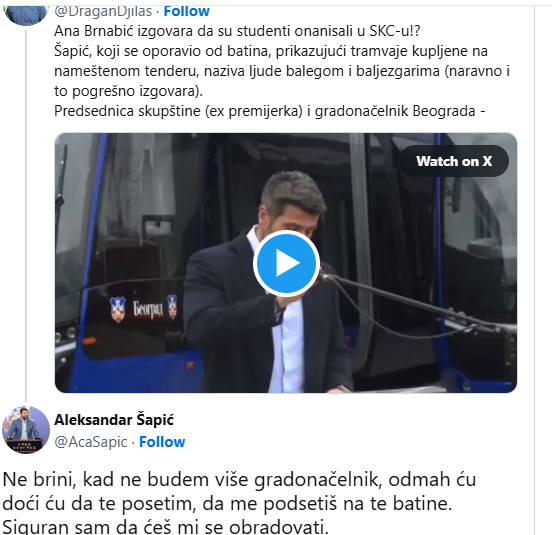552x535 pixels.
Task: Click the "Predsednica skupštine (ex premijerka)" line
Action: pyautogui.click(x=270, y=111)
